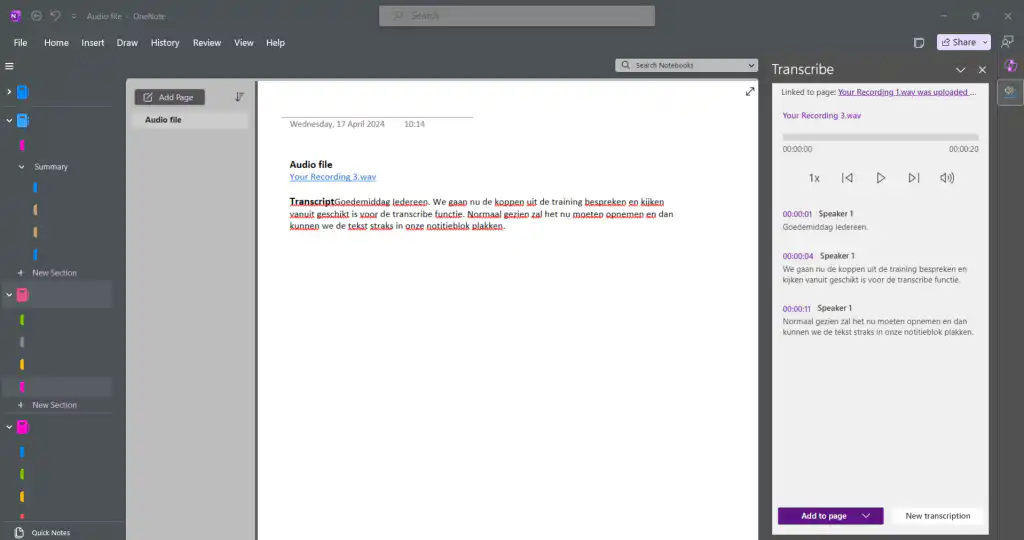
Task: Start a New transcription
Action: (937, 516)
